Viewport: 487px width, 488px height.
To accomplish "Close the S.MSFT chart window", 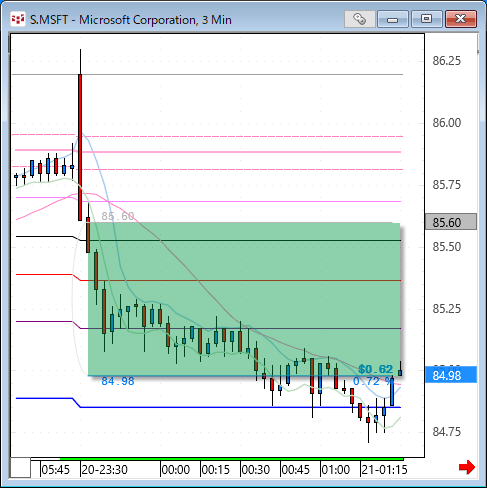I will pos(461,19).
